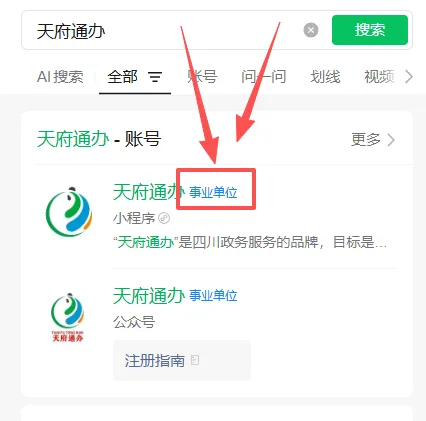Click the mini program link icon beside 小程序
Viewport: 426px width, 421px height.
164,218
